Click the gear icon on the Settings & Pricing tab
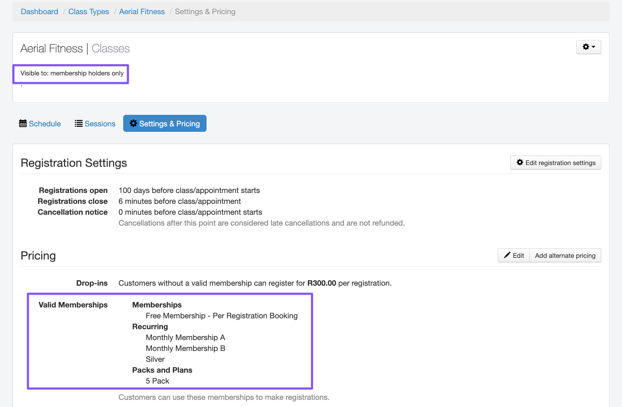Image resolution: width=622 pixels, height=407 pixels. click(133, 124)
